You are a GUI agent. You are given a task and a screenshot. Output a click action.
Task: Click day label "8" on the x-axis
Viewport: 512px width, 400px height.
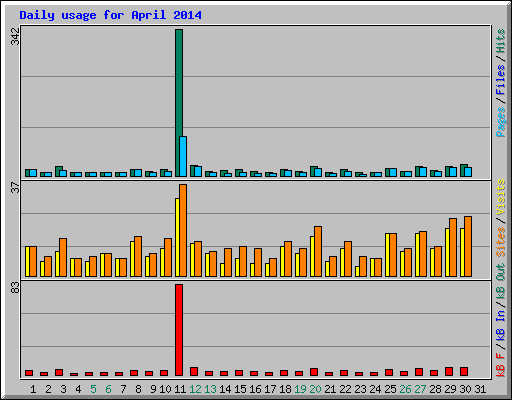138,389
